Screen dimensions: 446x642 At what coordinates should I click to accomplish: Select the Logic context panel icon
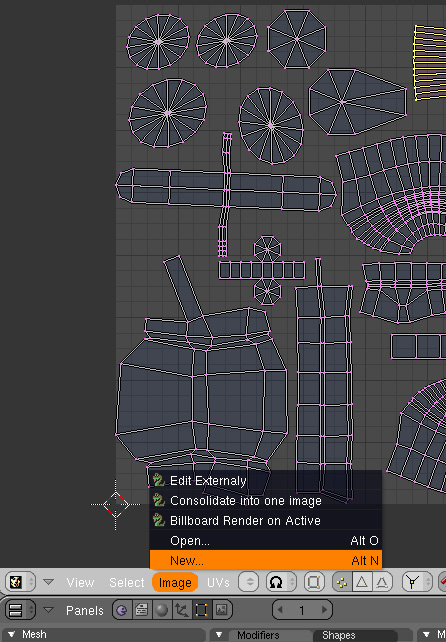point(122,610)
